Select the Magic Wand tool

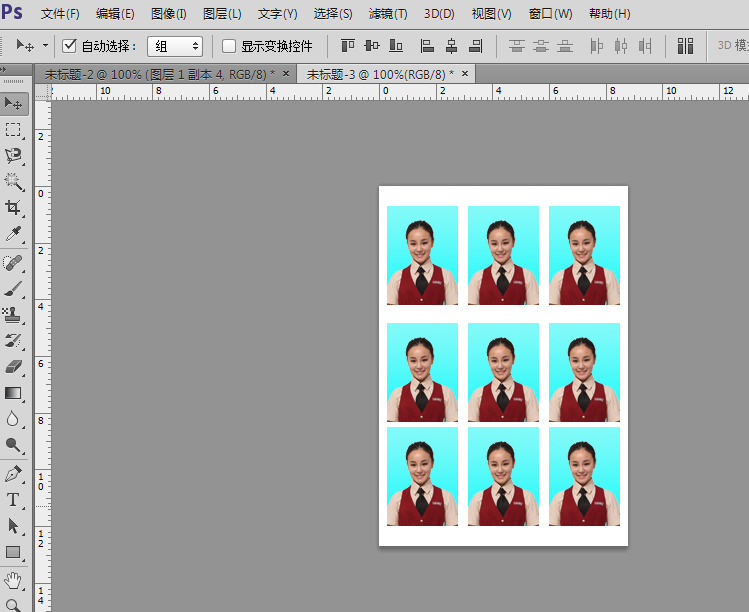coord(14,181)
